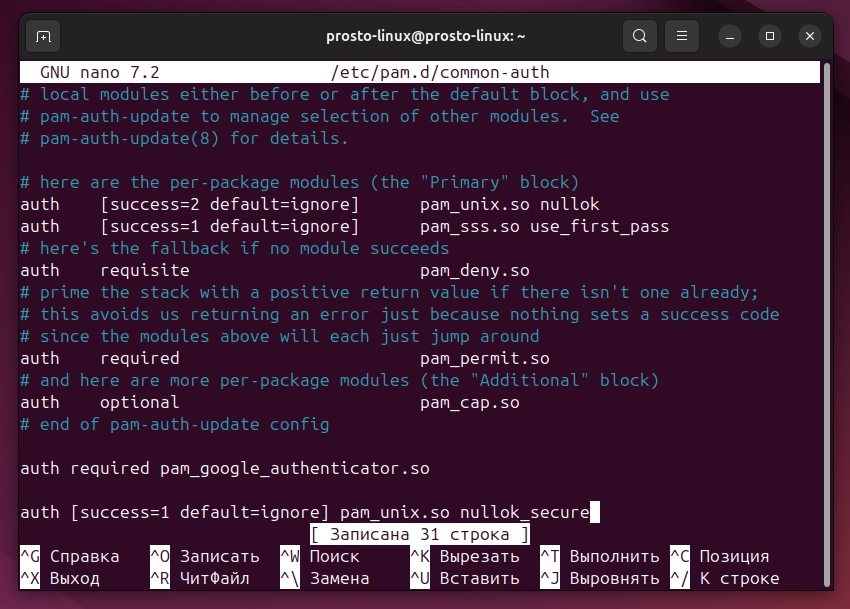The width and height of the screenshot is (850, 609).
Task: Click the word optional
Action: [140, 402]
